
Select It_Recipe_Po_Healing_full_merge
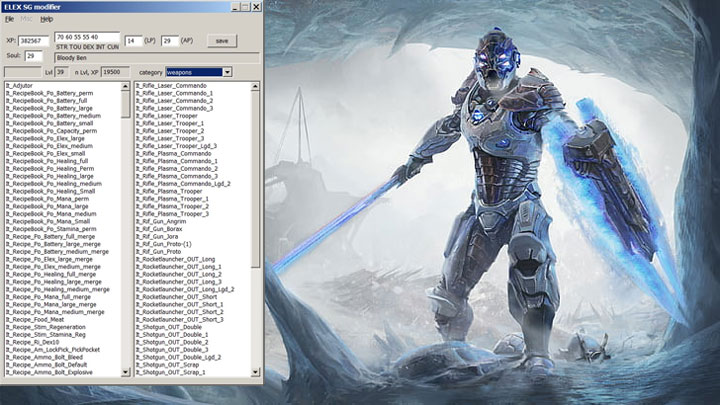point(51,274)
